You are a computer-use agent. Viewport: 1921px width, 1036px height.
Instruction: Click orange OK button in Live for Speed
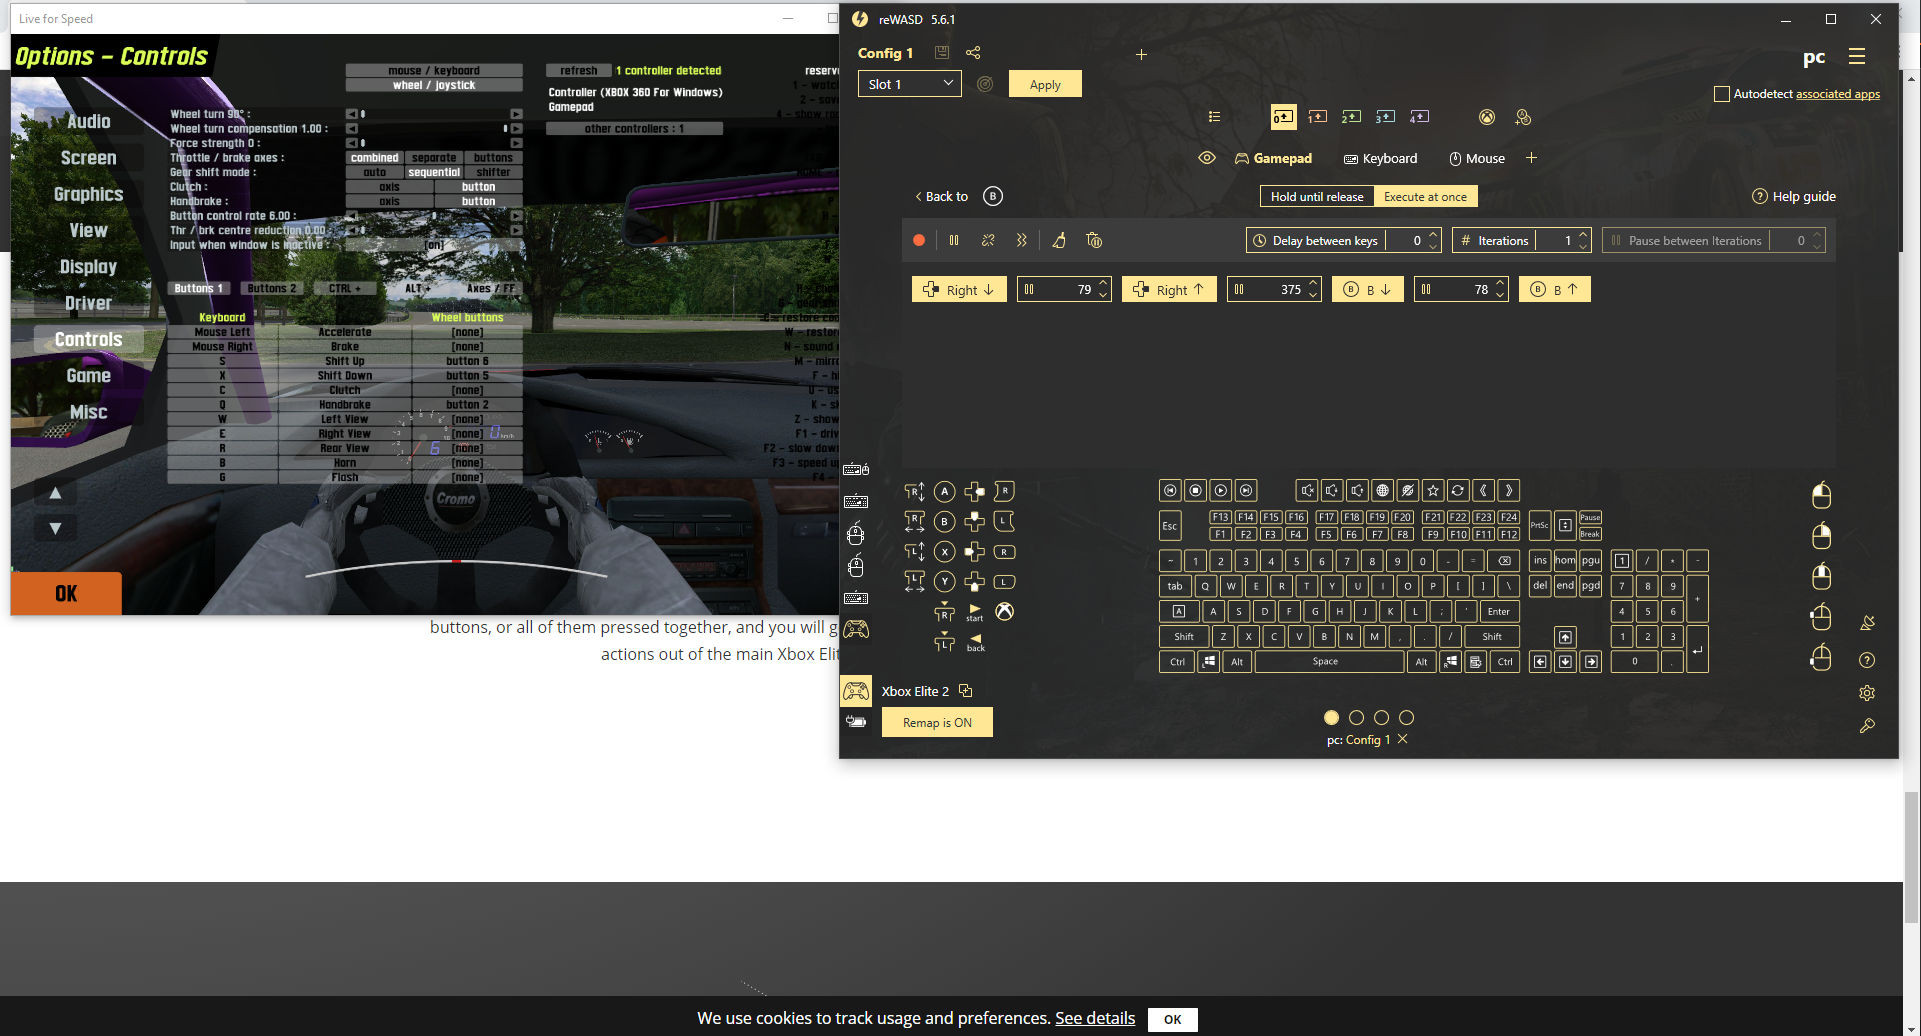66,593
